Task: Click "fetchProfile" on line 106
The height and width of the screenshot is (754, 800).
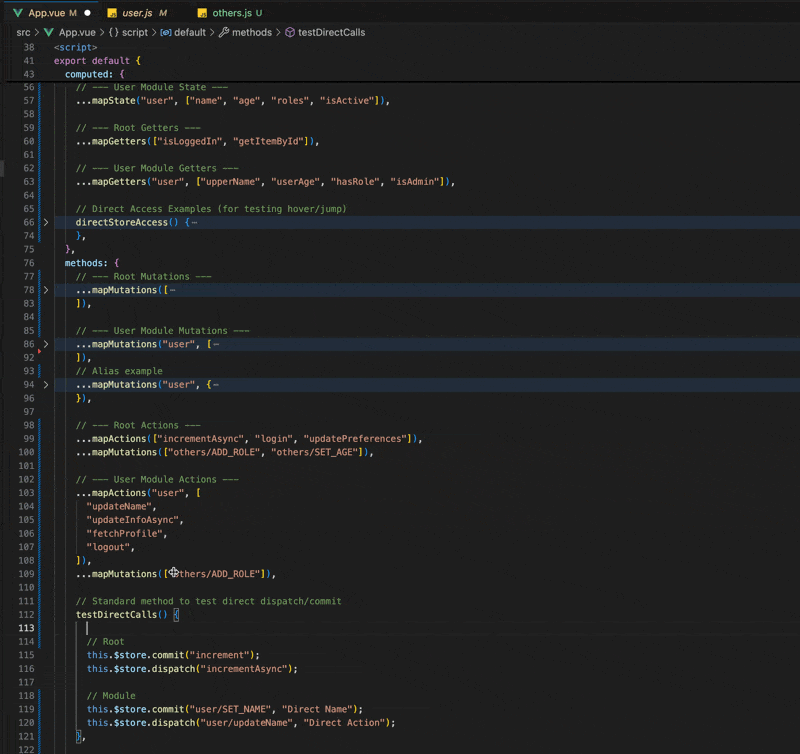Action: [x=124, y=534]
